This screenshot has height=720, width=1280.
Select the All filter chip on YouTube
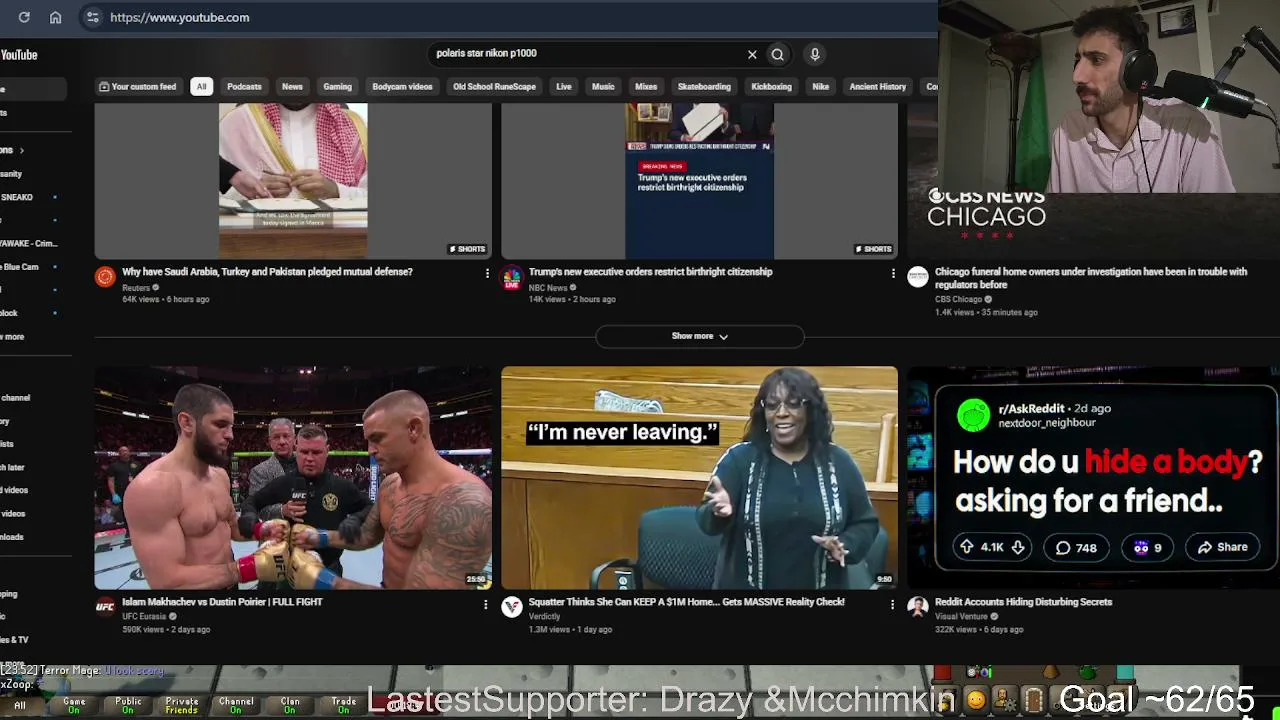[x=201, y=87]
